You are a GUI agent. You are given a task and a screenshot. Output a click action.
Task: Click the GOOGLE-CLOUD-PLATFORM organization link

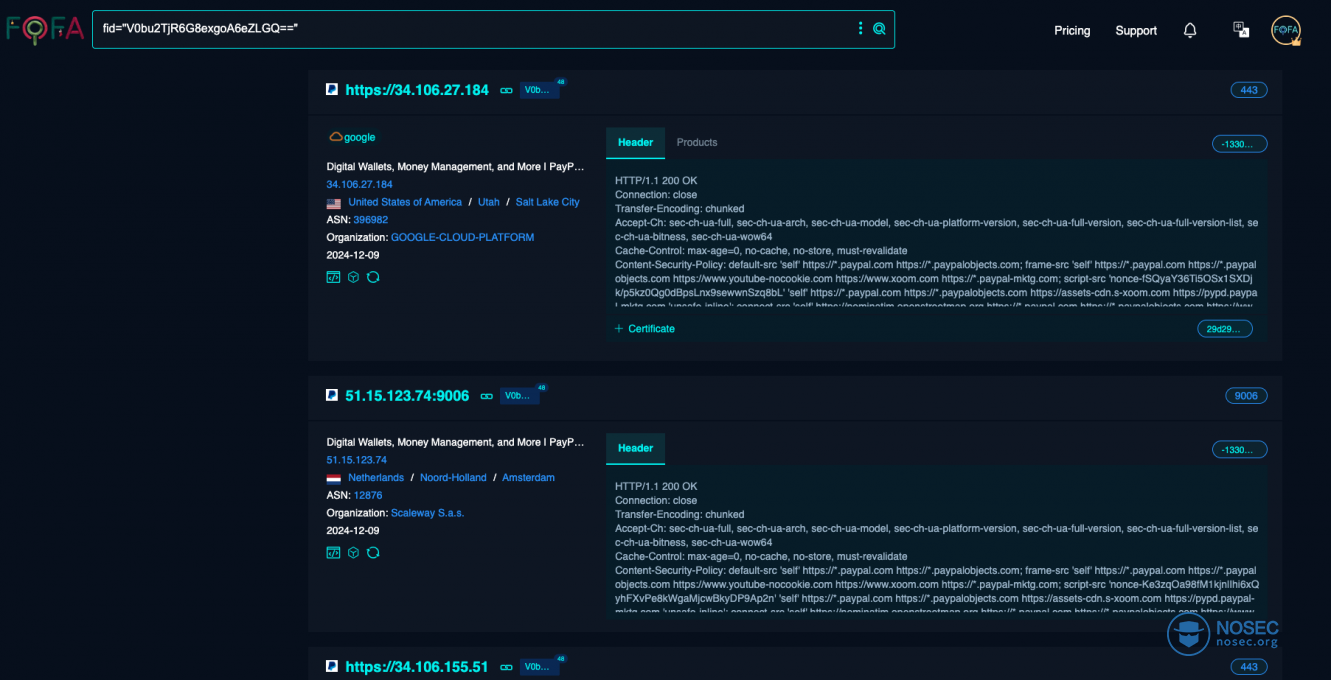click(x=462, y=237)
